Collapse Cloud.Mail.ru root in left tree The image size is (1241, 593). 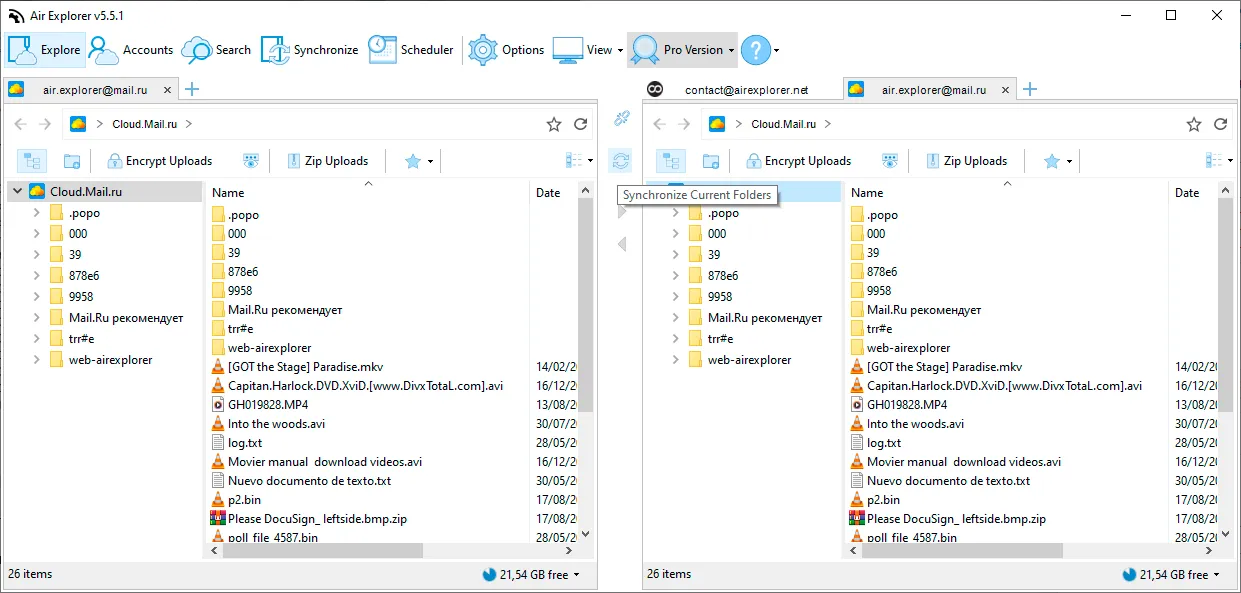pos(16,192)
